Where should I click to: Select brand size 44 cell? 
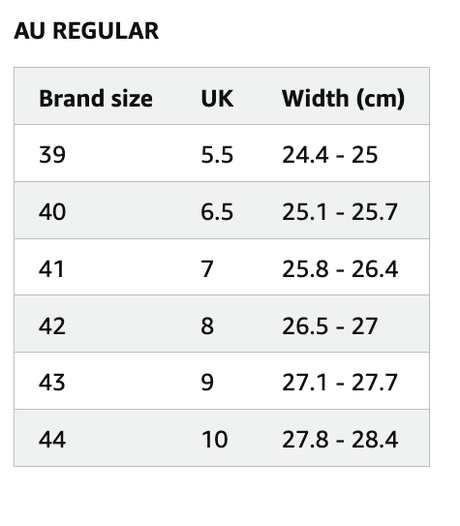[x=52, y=440]
